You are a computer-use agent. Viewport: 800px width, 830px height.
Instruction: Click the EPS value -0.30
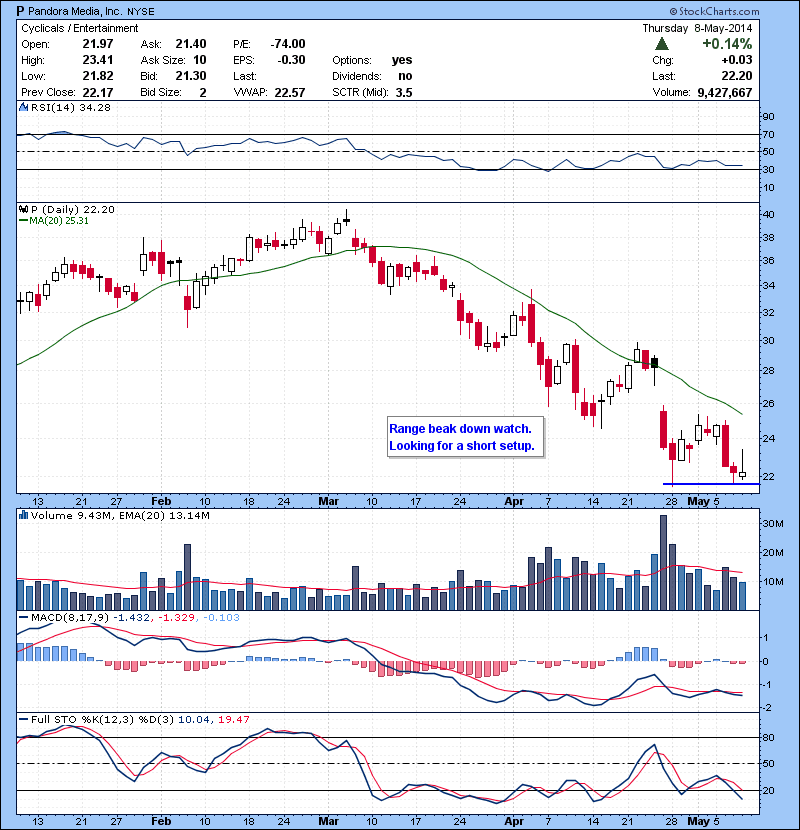click(x=291, y=60)
